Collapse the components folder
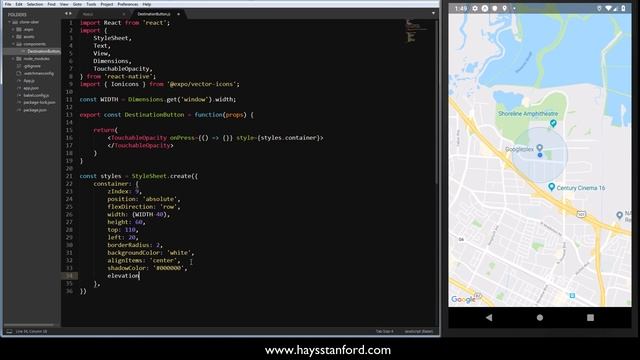The height and width of the screenshot is (360, 640). pyautogui.click(x=13, y=44)
